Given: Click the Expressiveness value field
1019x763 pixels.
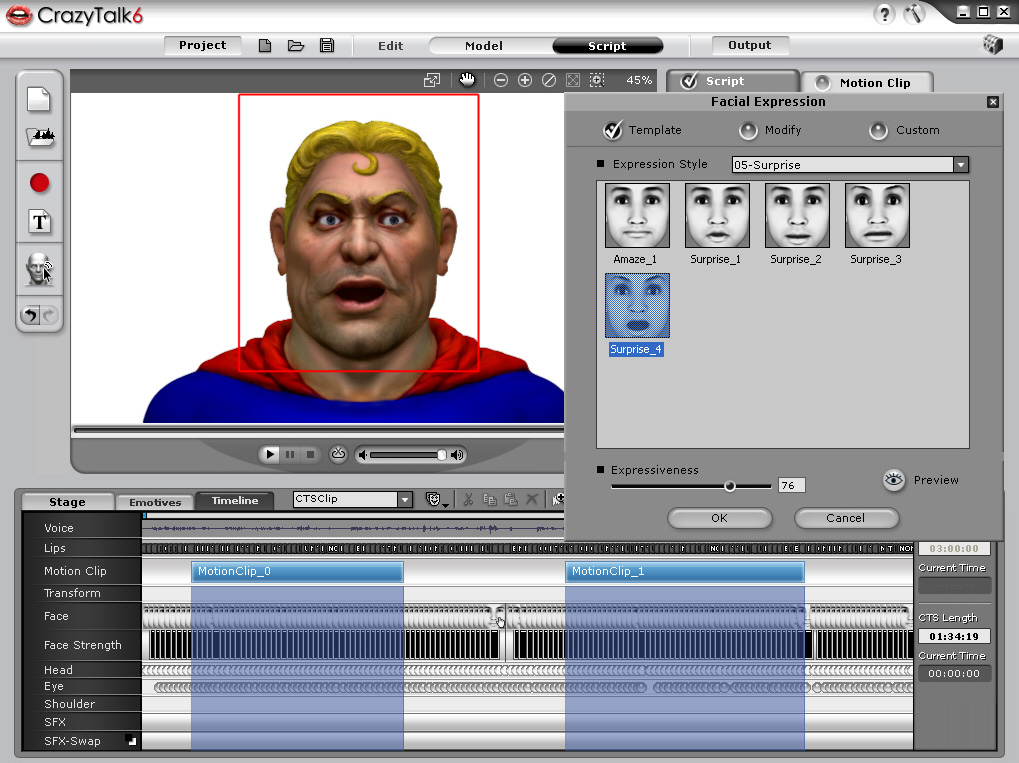Looking at the screenshot, I should pos(792,485).
